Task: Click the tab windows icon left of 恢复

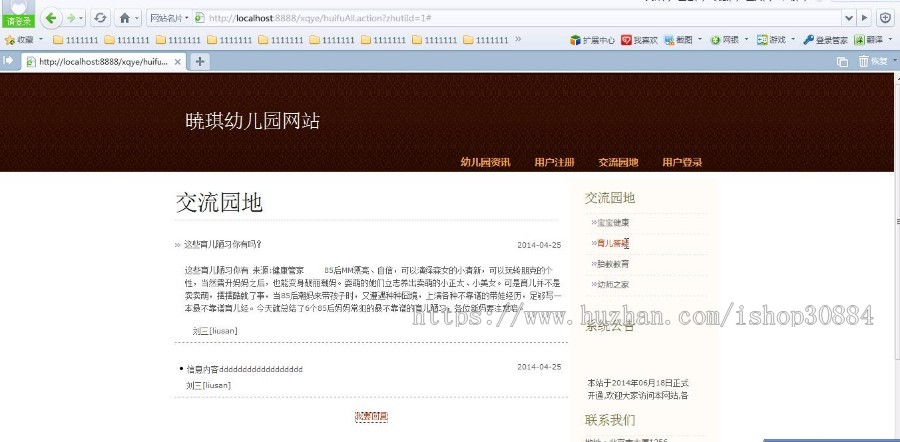Action: click(842, 61)
